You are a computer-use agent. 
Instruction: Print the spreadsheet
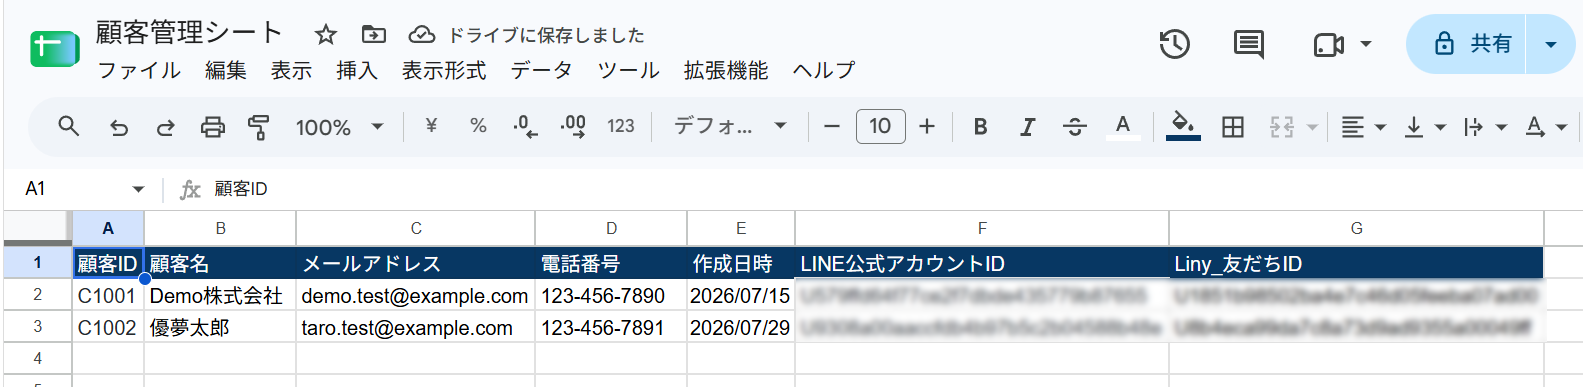[212, 127]
